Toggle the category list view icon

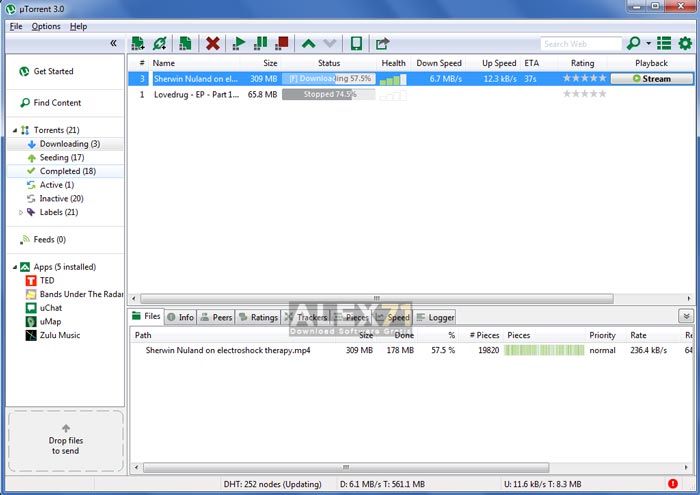coord(664,43)
